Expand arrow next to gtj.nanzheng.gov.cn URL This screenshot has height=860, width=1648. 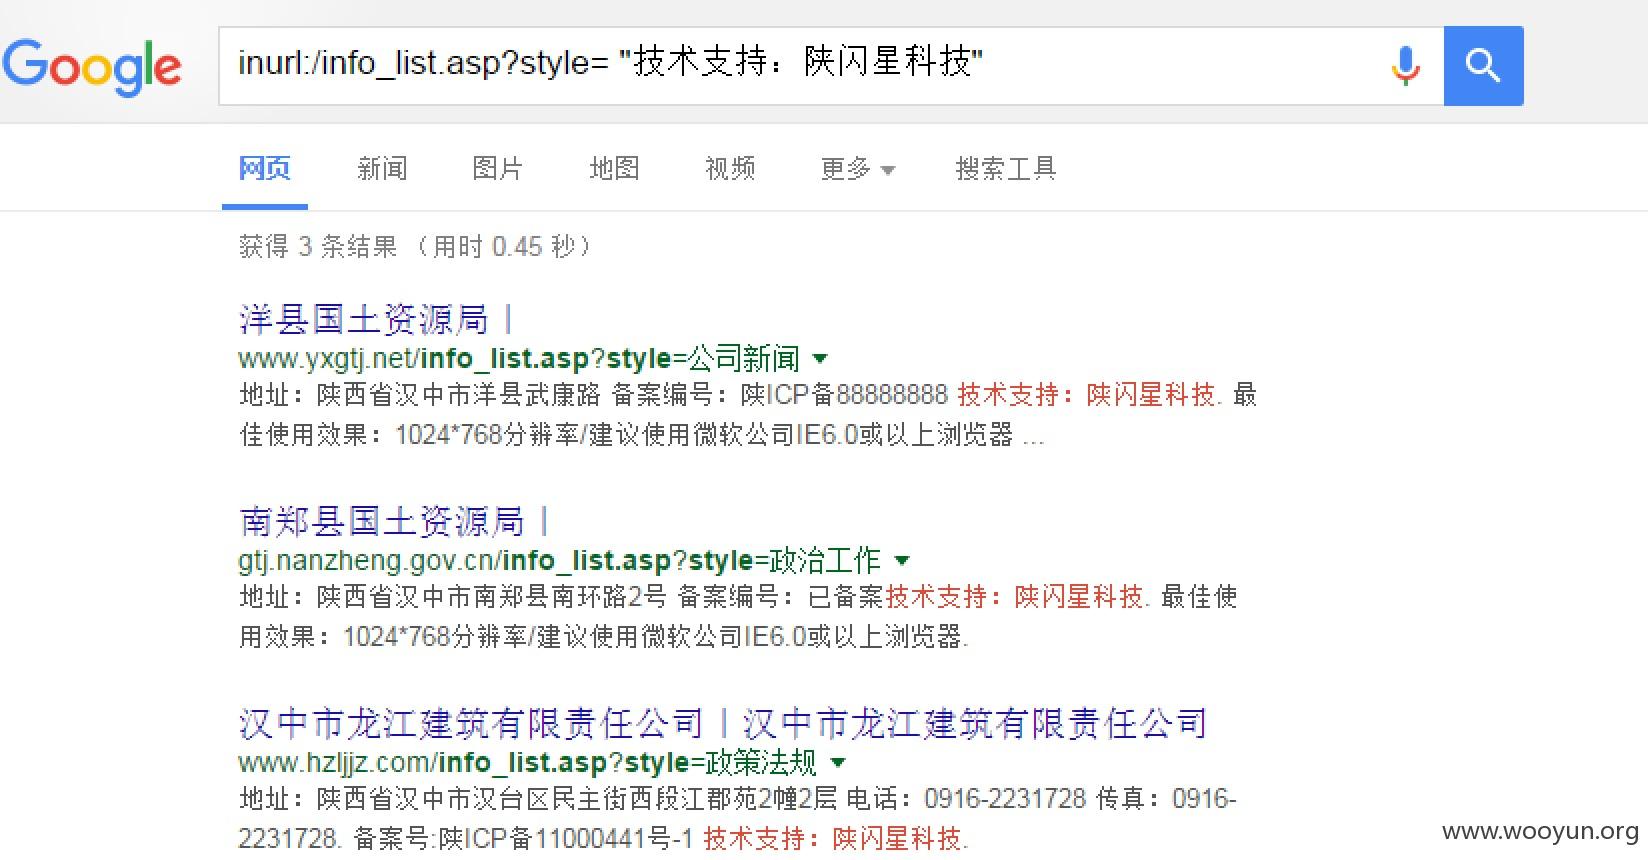tap(902, 560)
